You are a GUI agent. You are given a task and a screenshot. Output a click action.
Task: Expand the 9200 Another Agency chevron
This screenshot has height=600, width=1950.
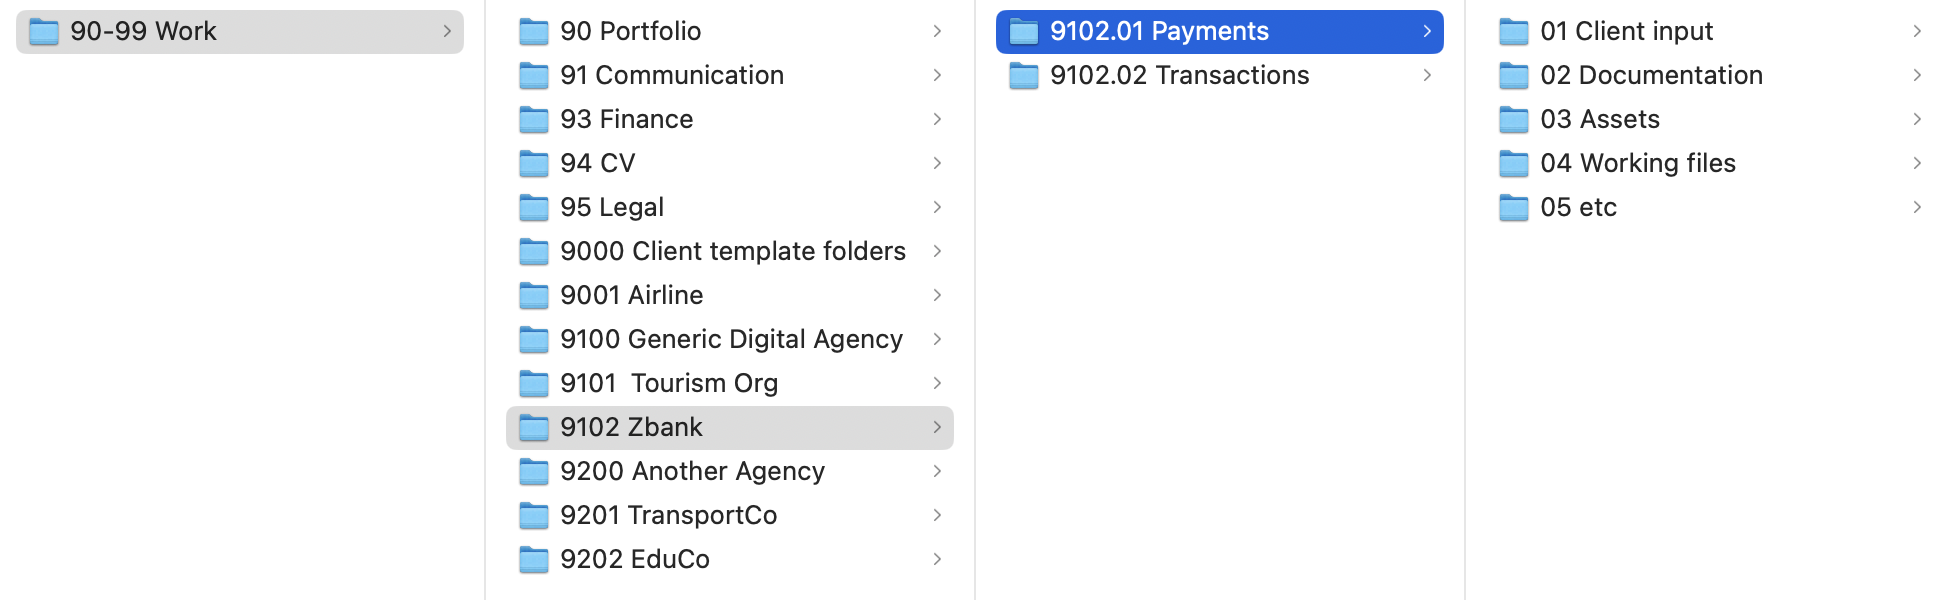point(937,471)
